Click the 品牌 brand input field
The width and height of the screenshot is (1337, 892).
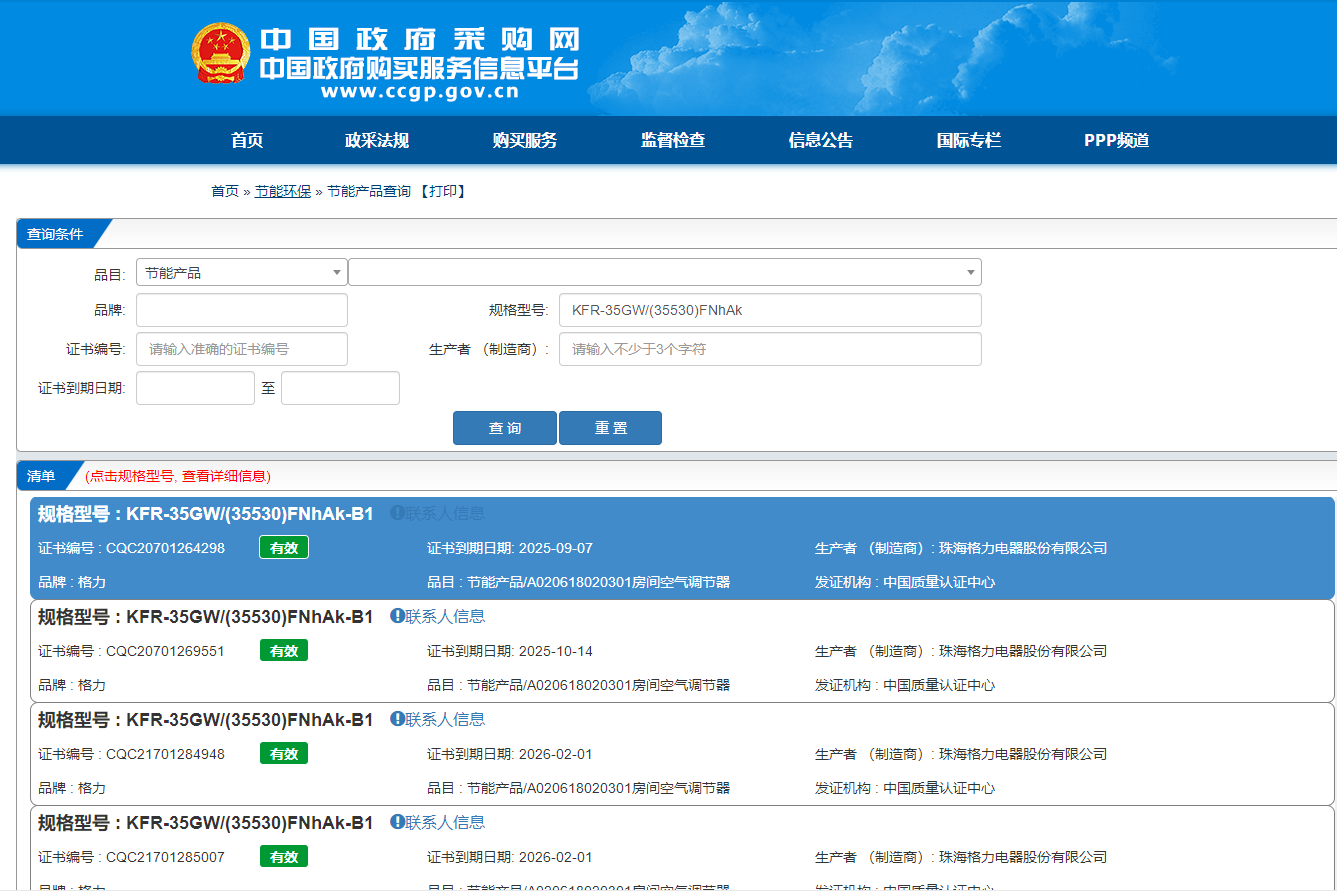pos(242,310)
